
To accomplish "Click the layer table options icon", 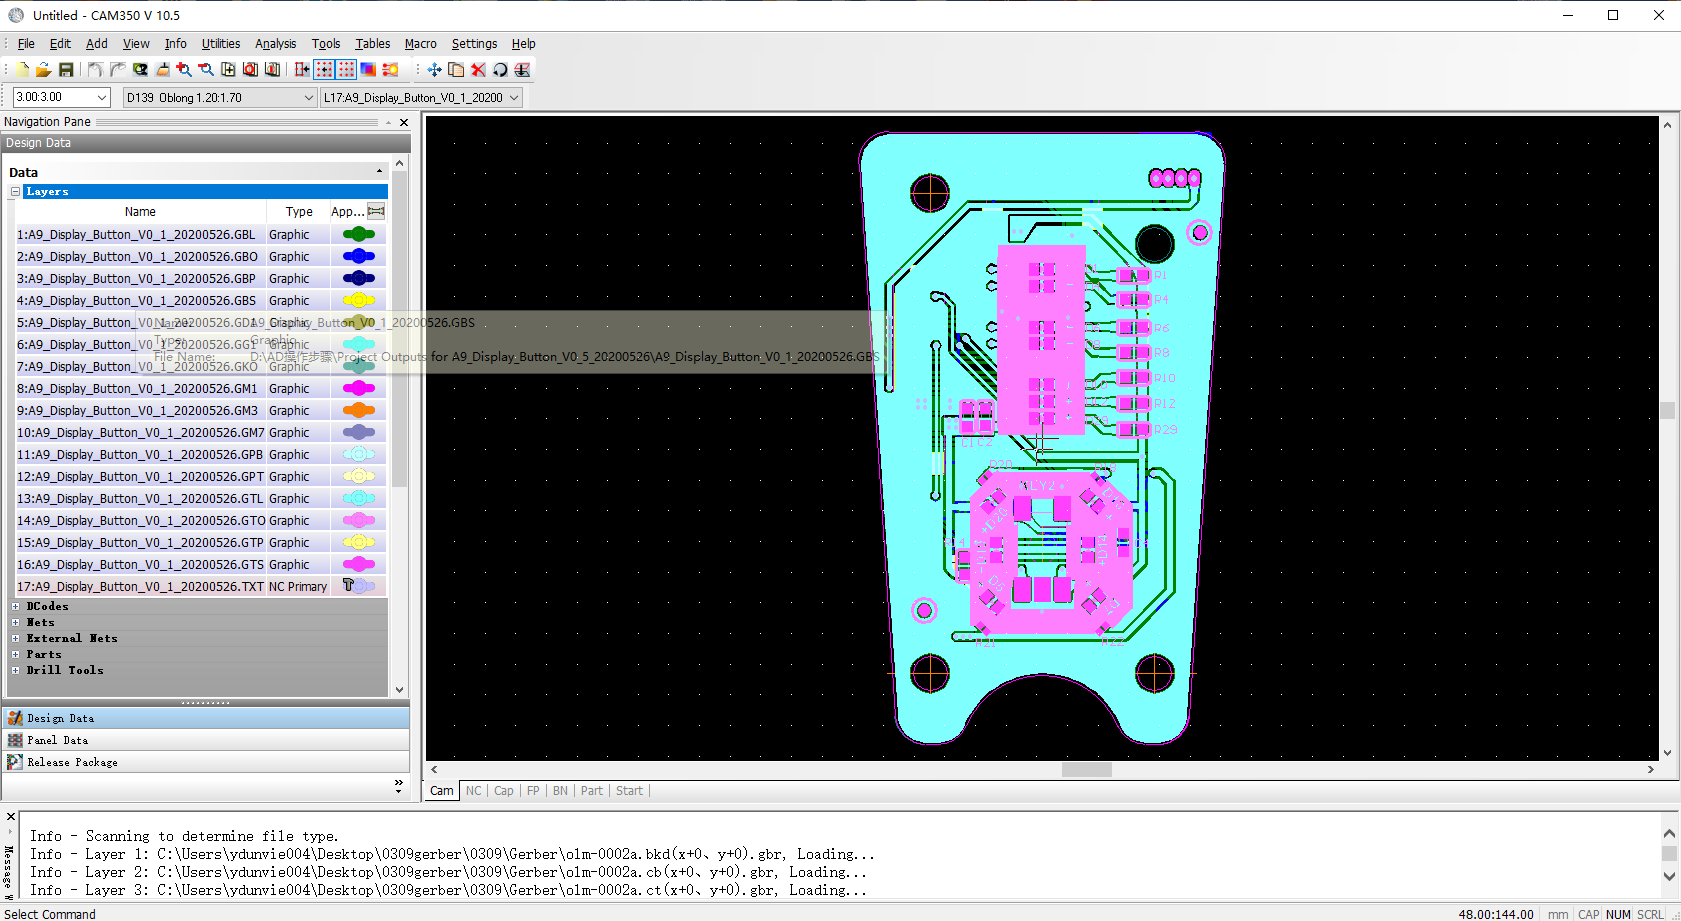I will tap(376, 211).
